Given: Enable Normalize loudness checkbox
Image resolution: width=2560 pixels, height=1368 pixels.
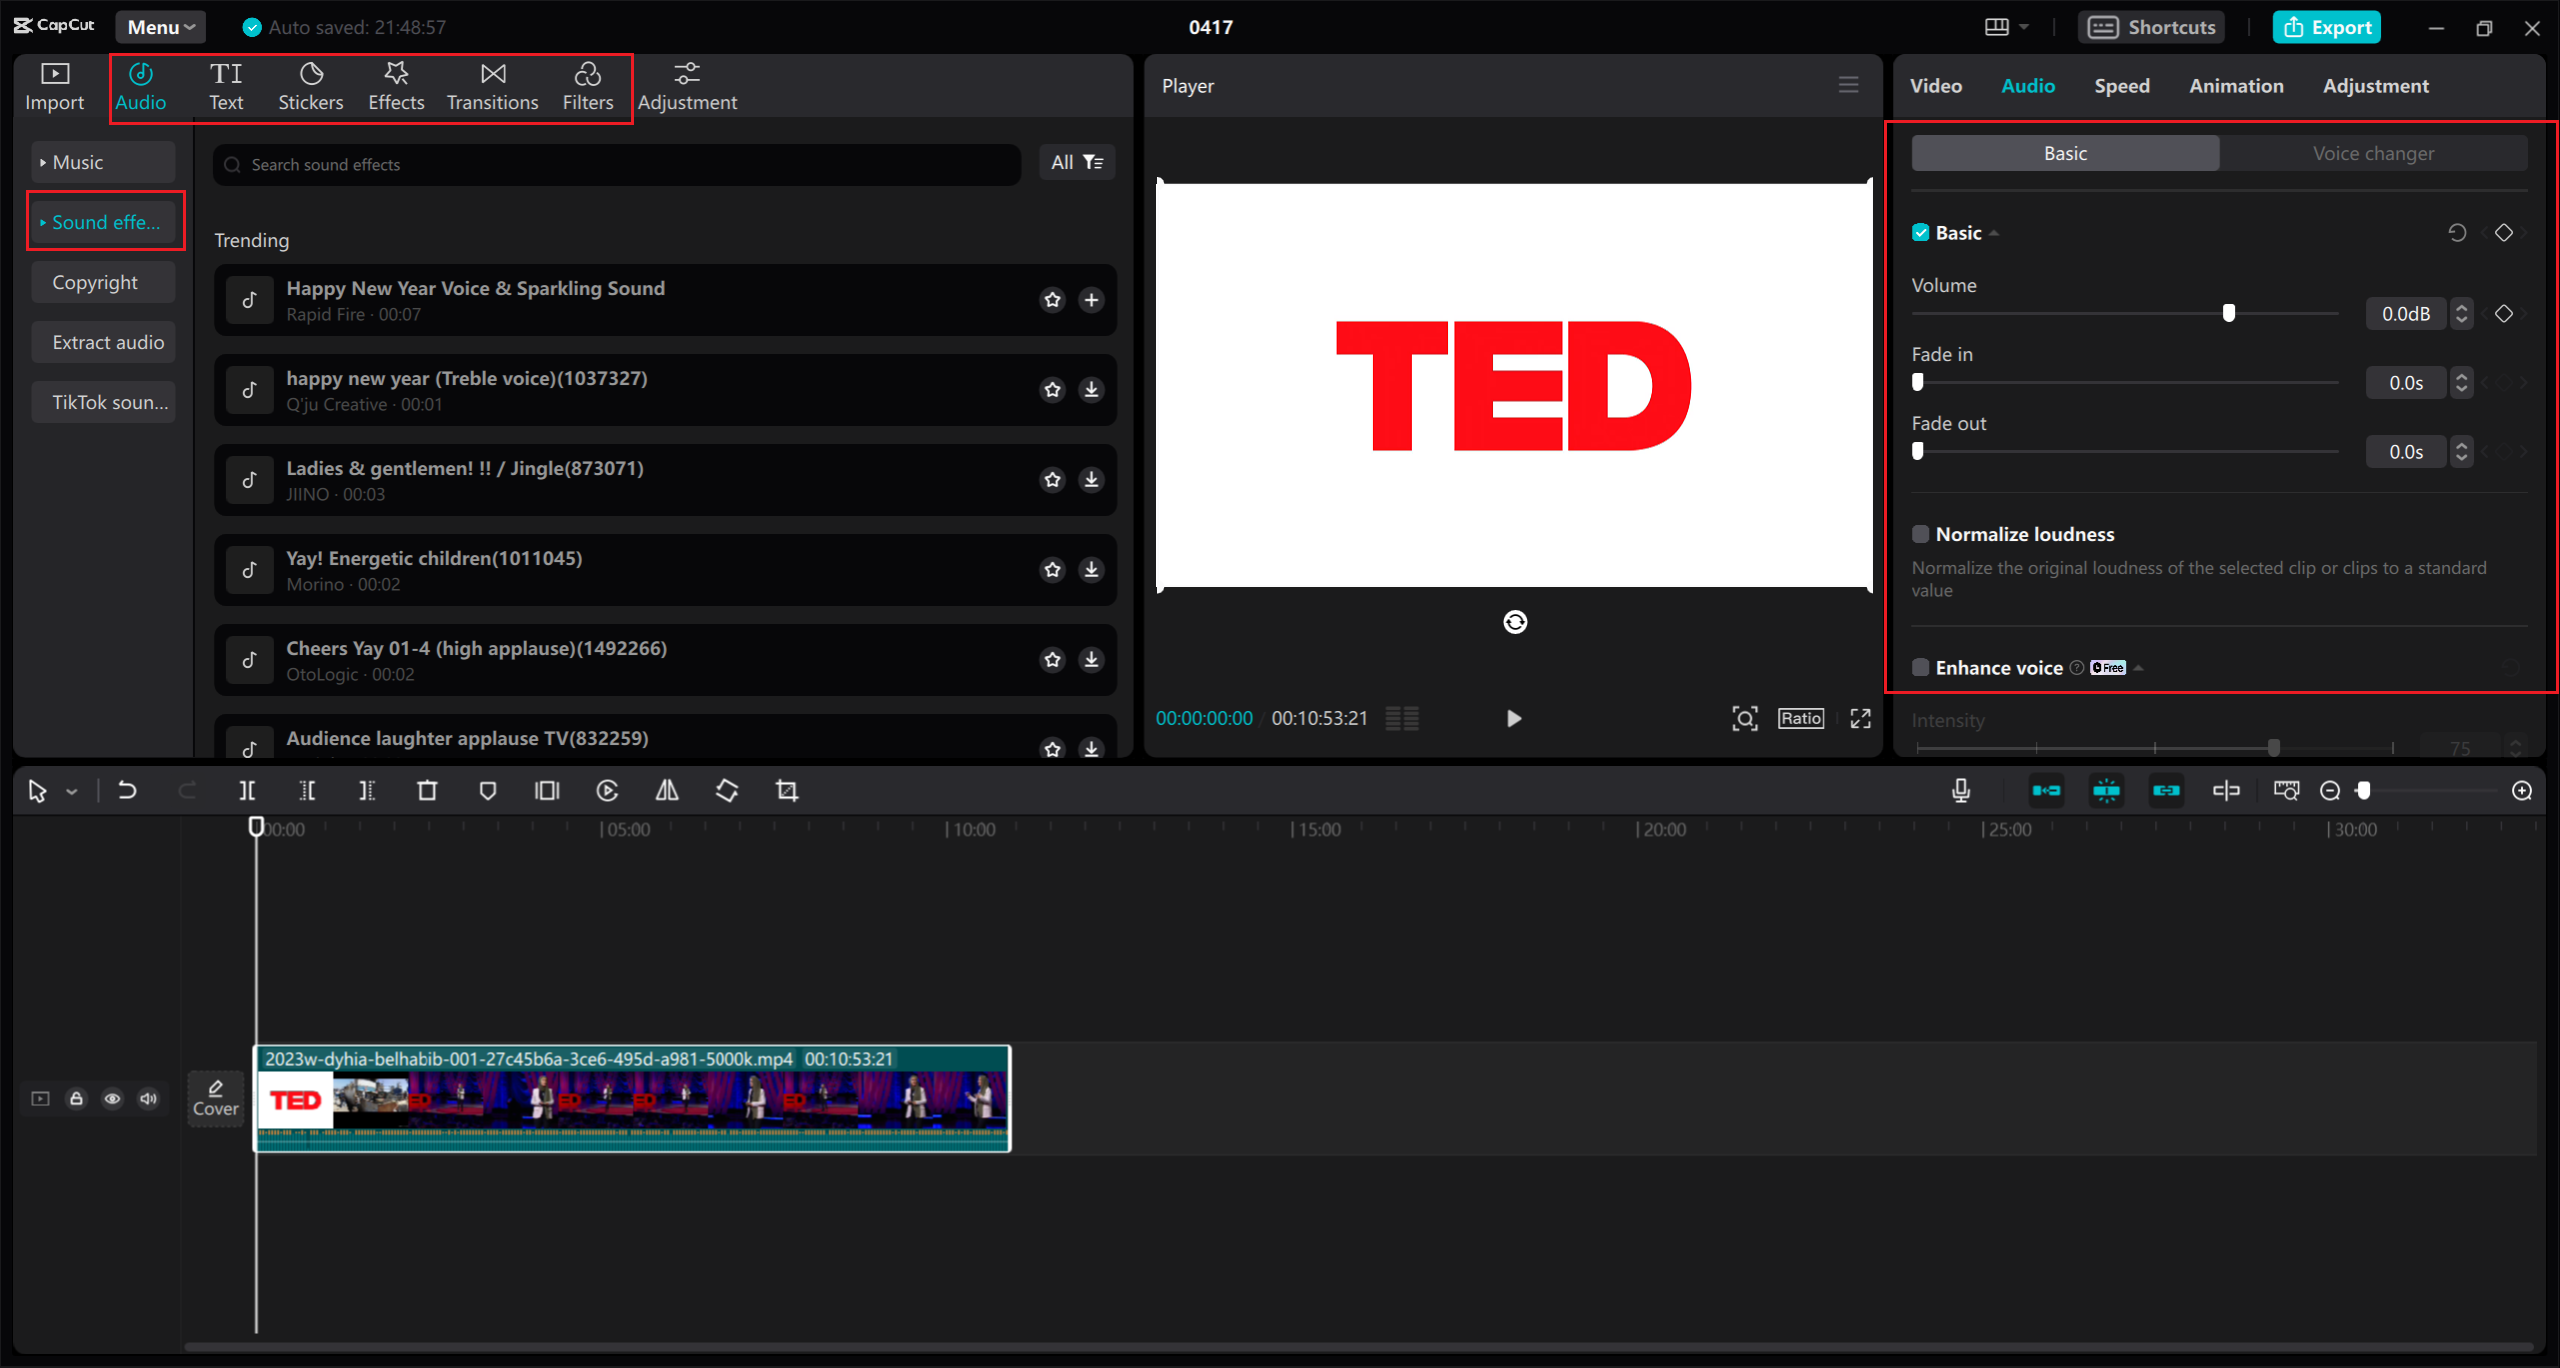Looking at the screenshot, I should pyautogui.click(x=1920, y=534).
